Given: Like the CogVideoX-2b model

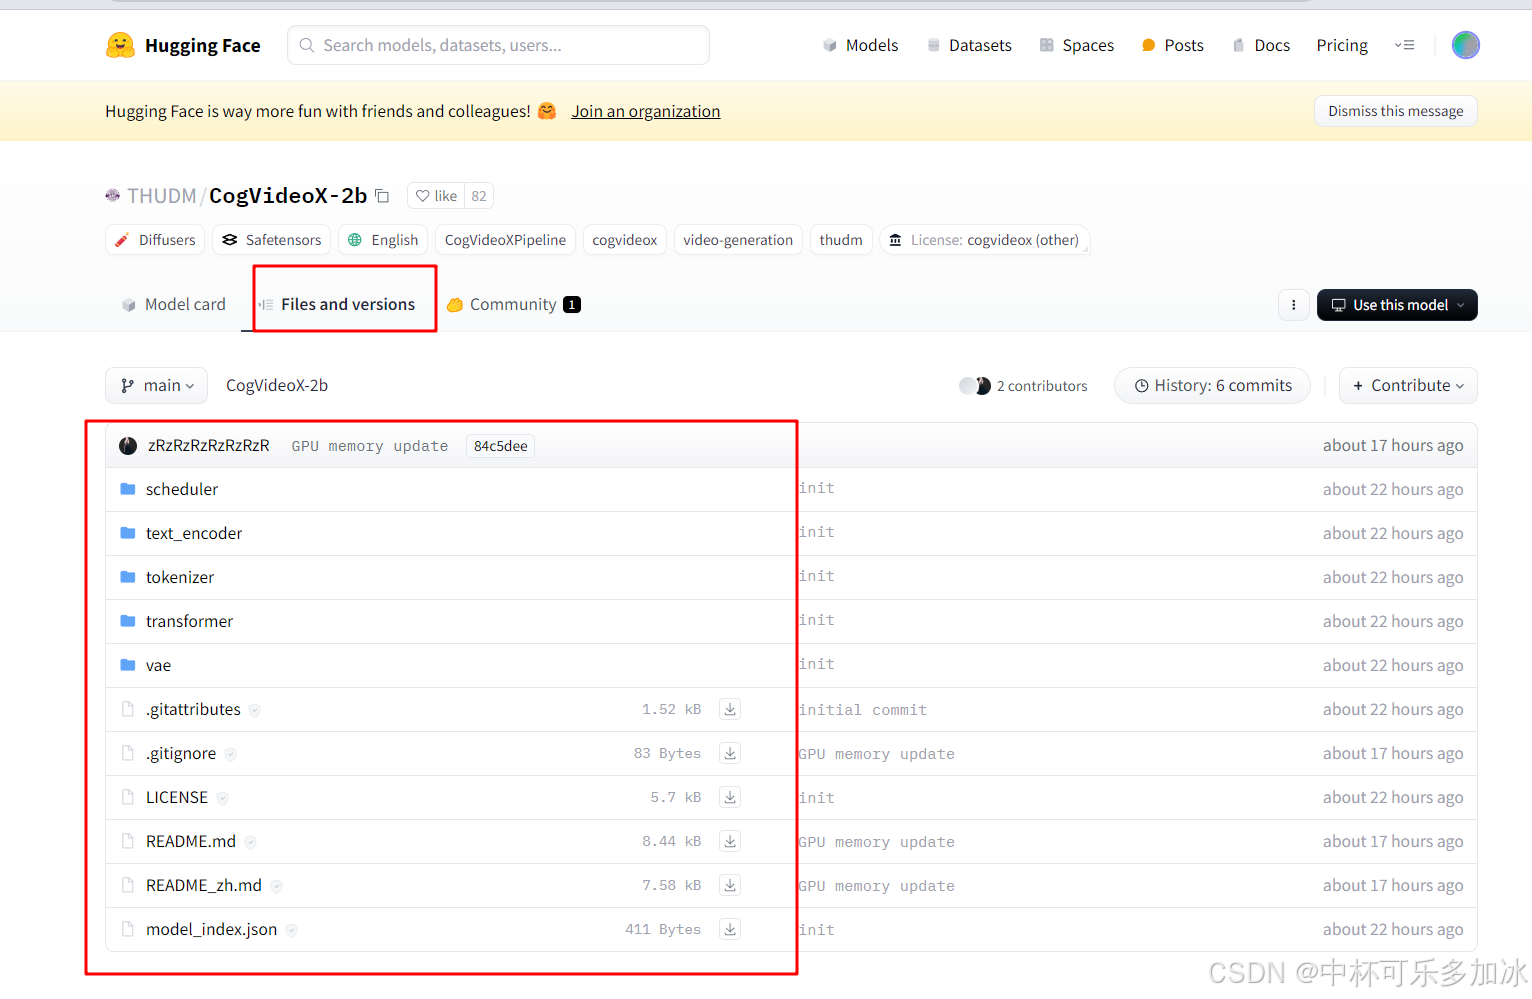Looking at the screenshot, I should [x=436, y=196].
